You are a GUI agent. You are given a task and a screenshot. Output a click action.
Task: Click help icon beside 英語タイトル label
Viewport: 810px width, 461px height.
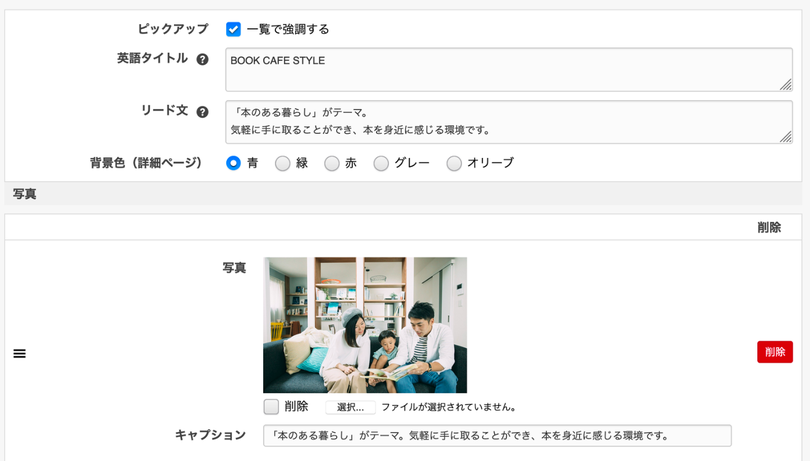coord(203,60)
